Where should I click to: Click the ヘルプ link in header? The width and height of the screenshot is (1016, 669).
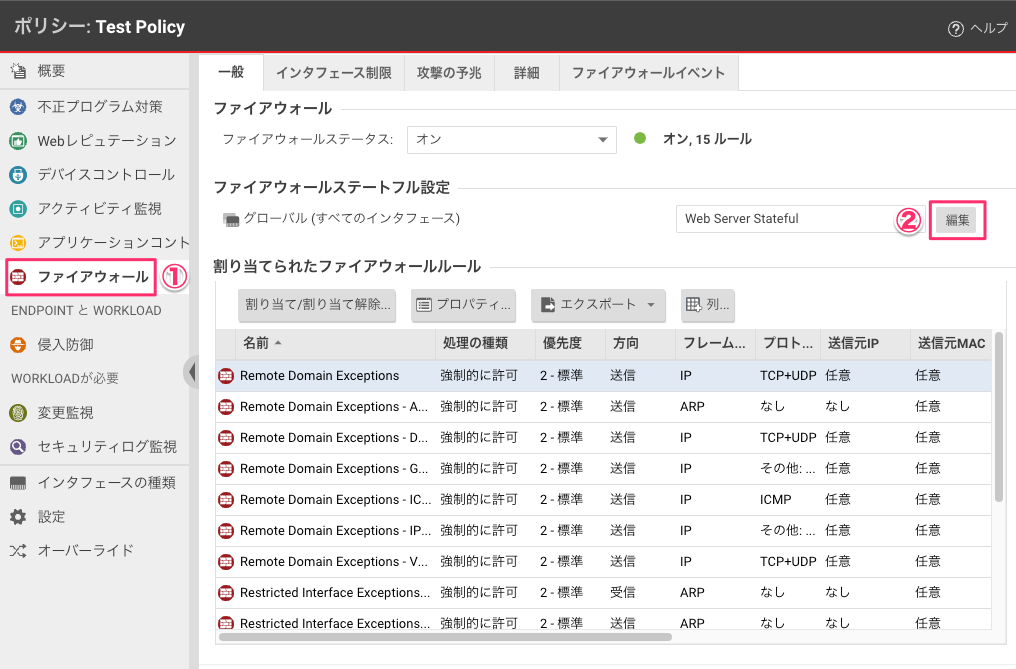click(x=989, y=28)
